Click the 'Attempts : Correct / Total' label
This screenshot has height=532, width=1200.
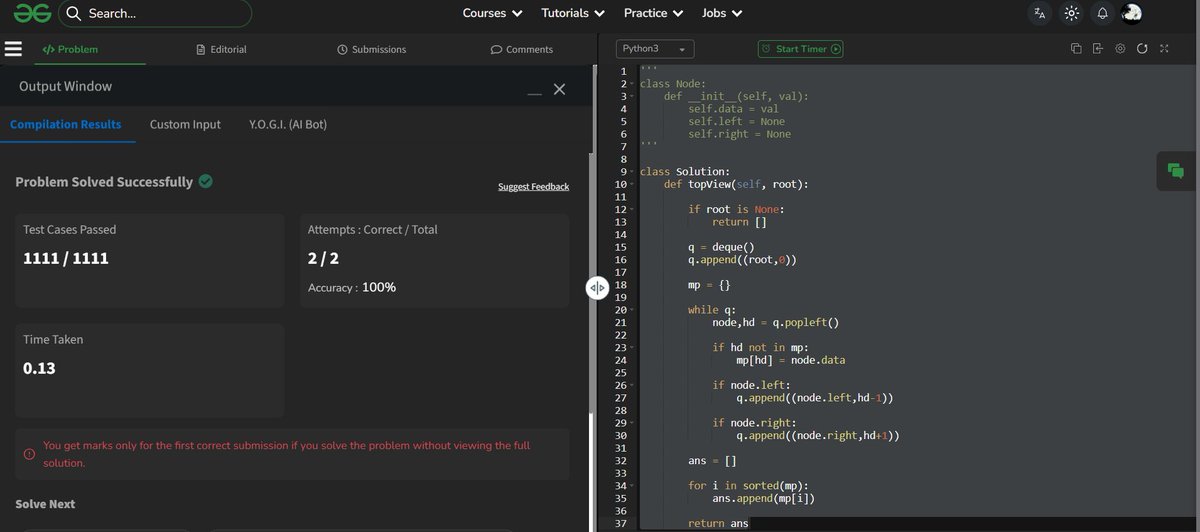(372, 230)
